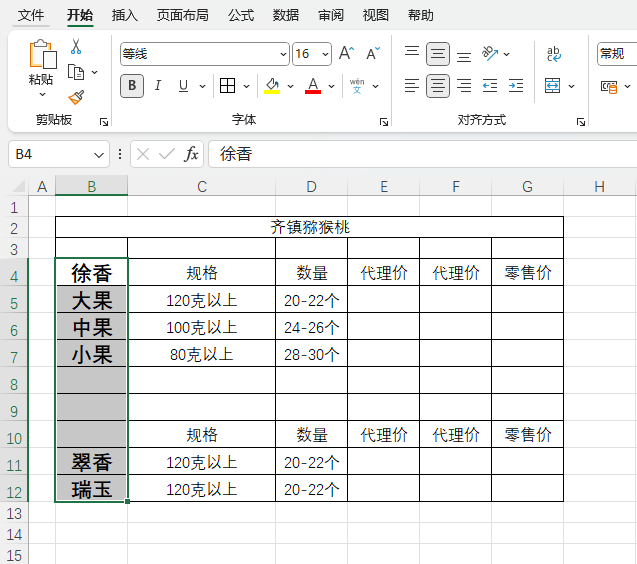Open alignment settings dialog launcher
The width and height of the screenshot is (637, 564).
[x=581, y=122]
